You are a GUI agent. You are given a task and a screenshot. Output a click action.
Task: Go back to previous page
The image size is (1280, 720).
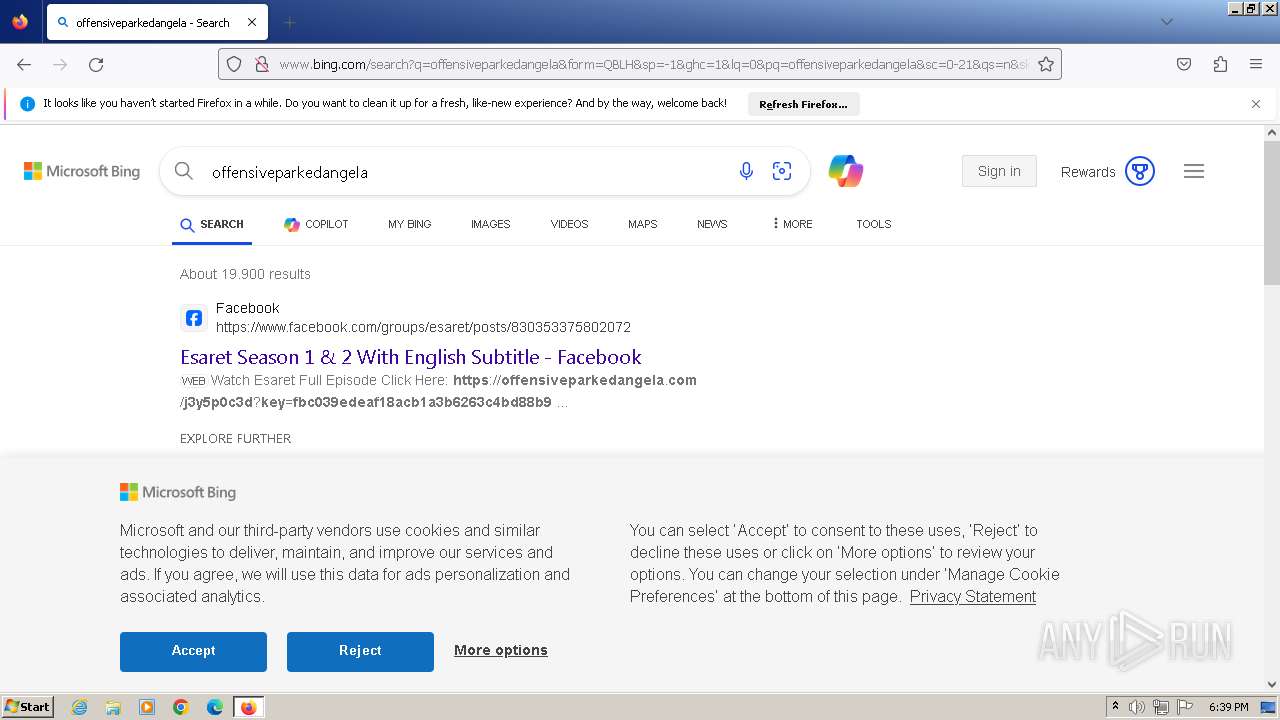pos(24,64)
